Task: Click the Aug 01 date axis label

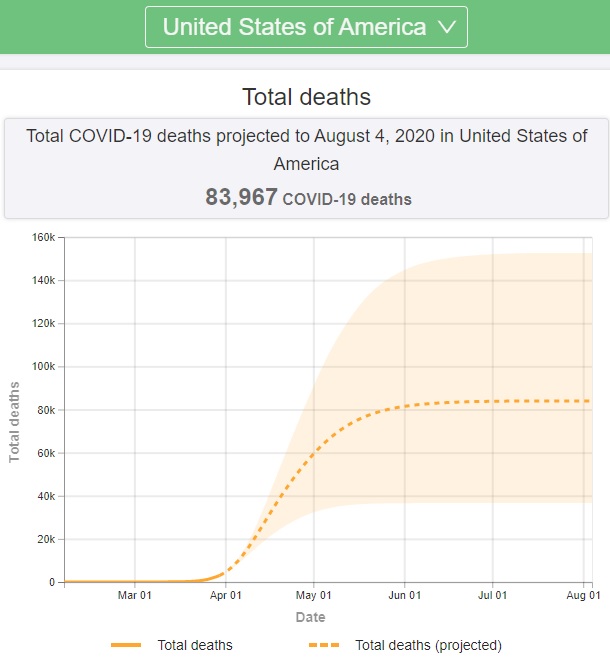Action: click(583, 596)
